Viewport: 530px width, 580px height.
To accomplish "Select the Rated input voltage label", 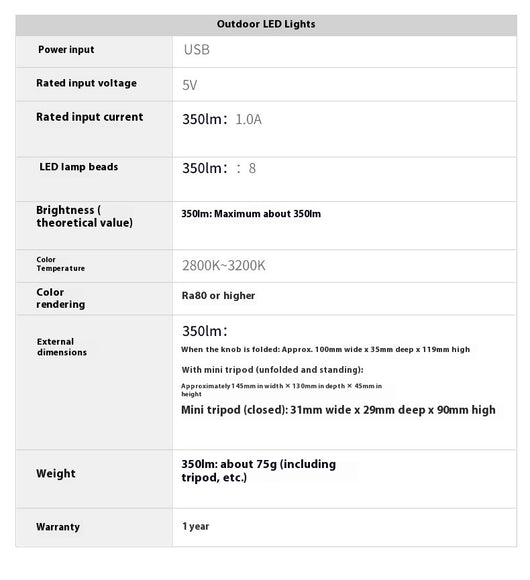I will coord(87,83).
